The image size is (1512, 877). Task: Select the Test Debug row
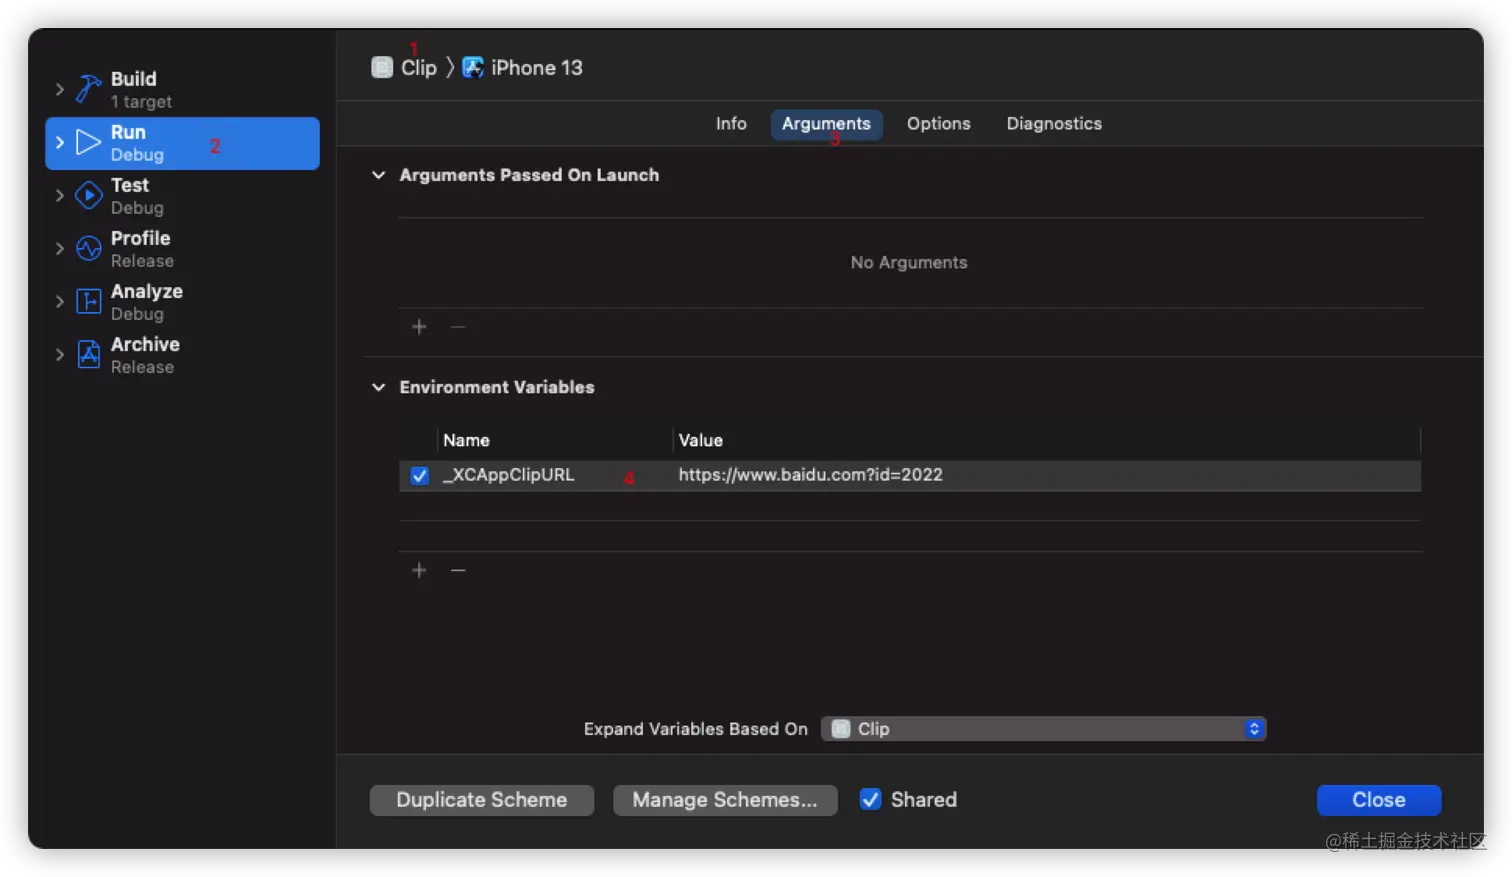[183, 196]
